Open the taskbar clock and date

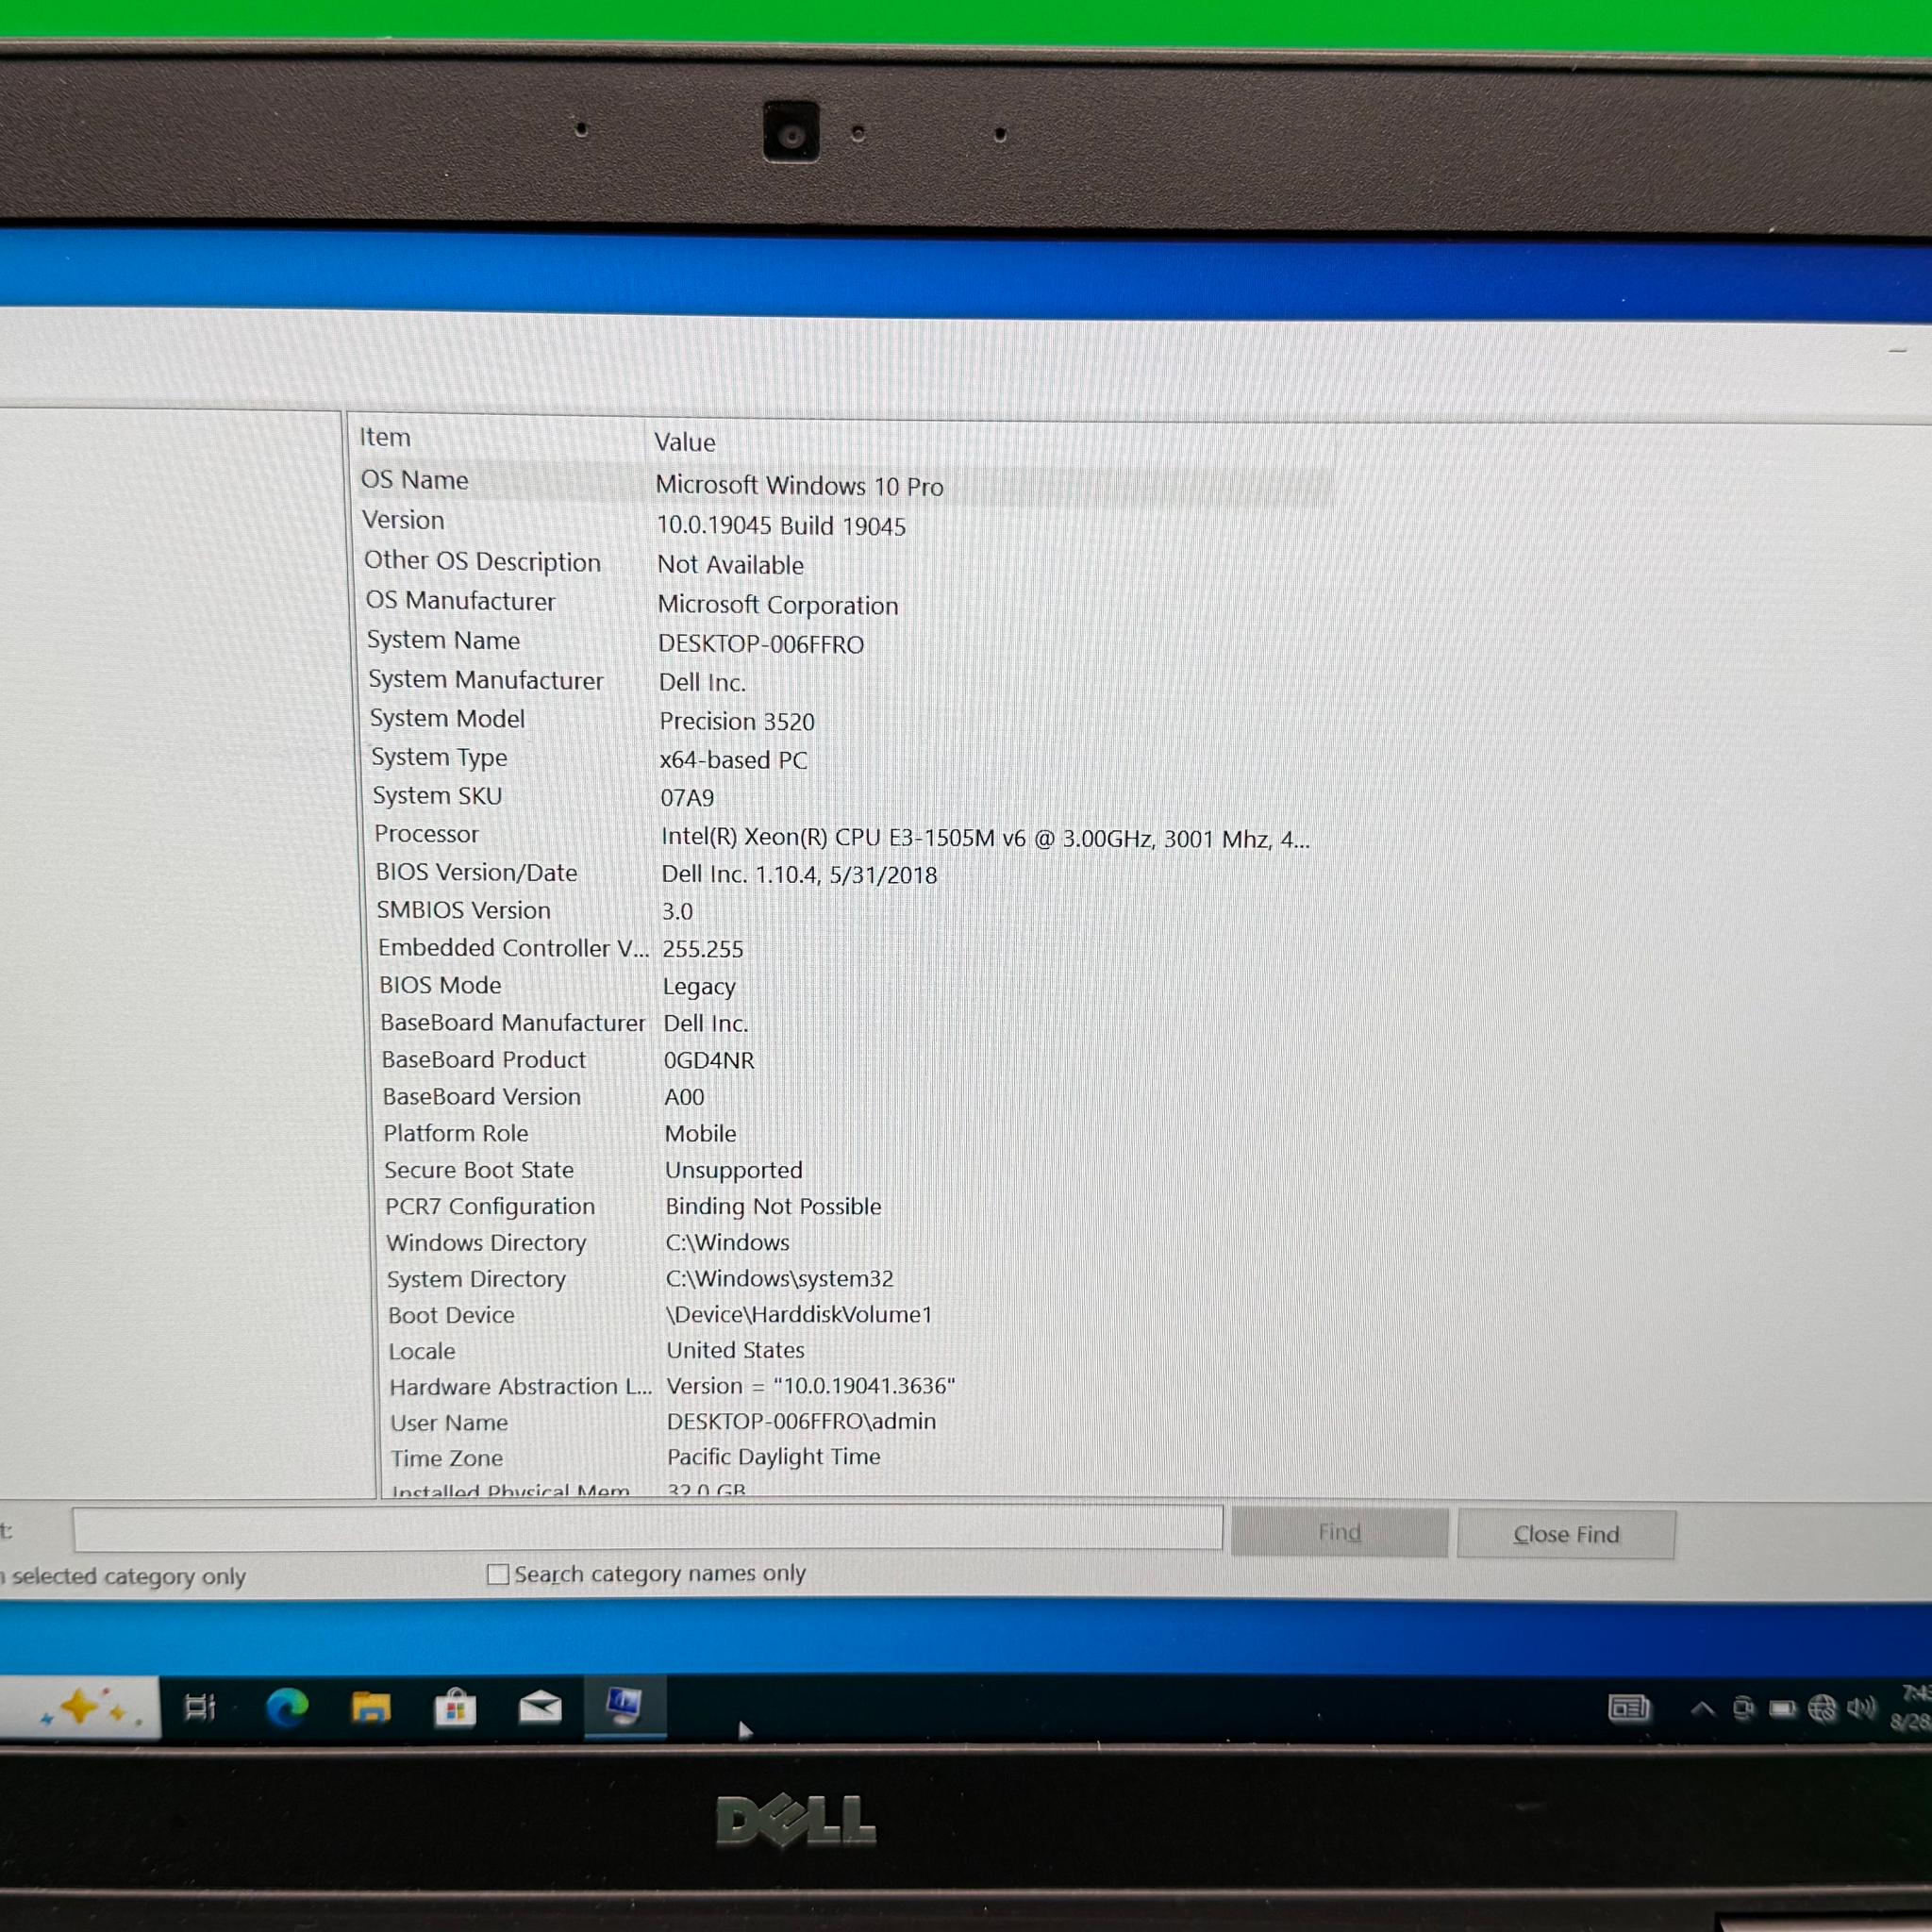(1912, 1708)
